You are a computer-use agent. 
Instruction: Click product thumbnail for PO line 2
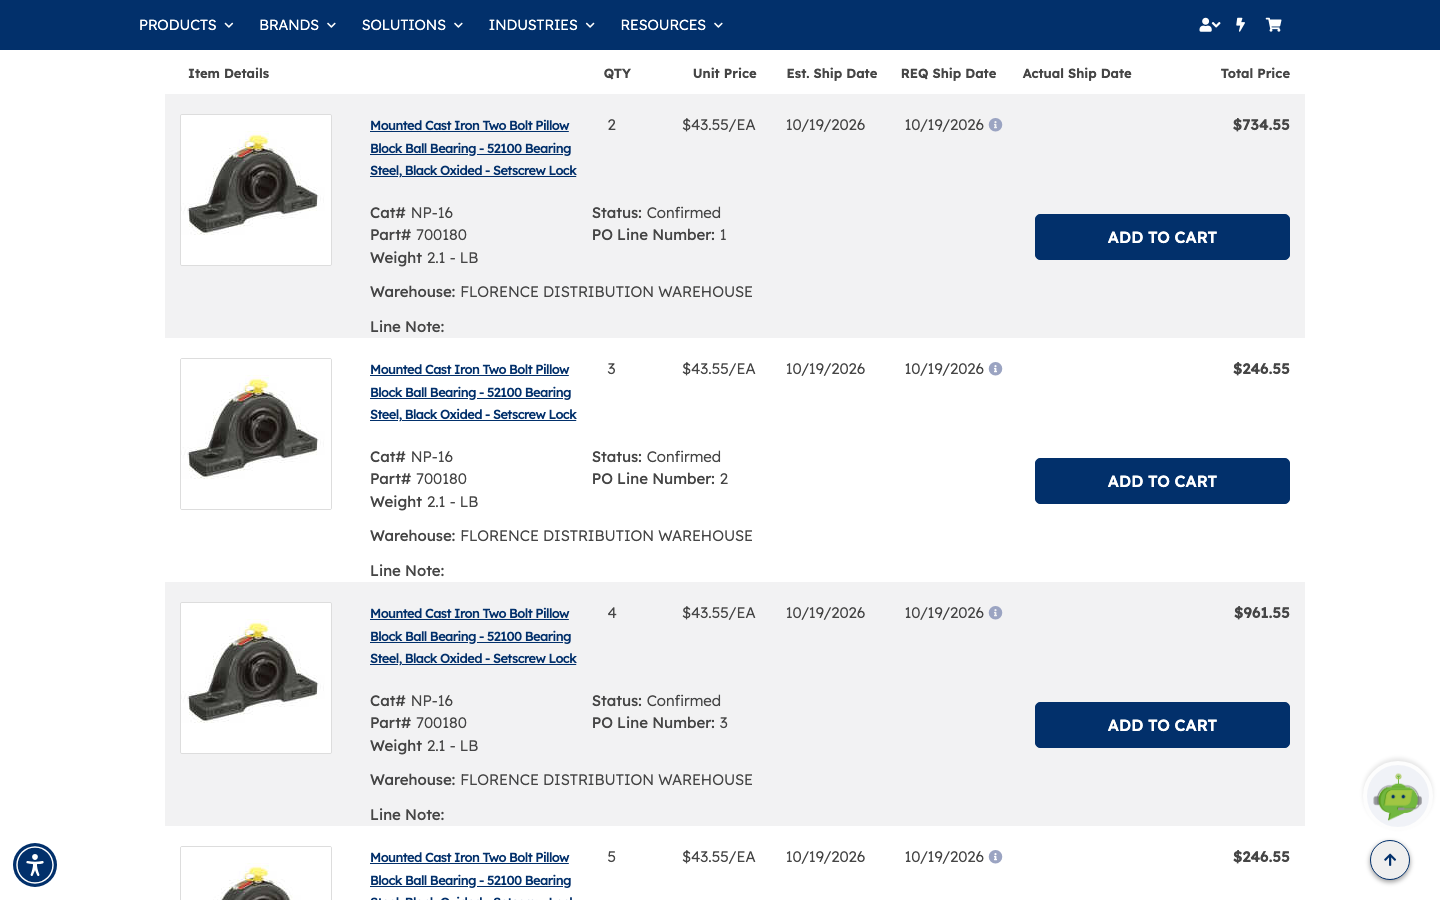(256, 434)
